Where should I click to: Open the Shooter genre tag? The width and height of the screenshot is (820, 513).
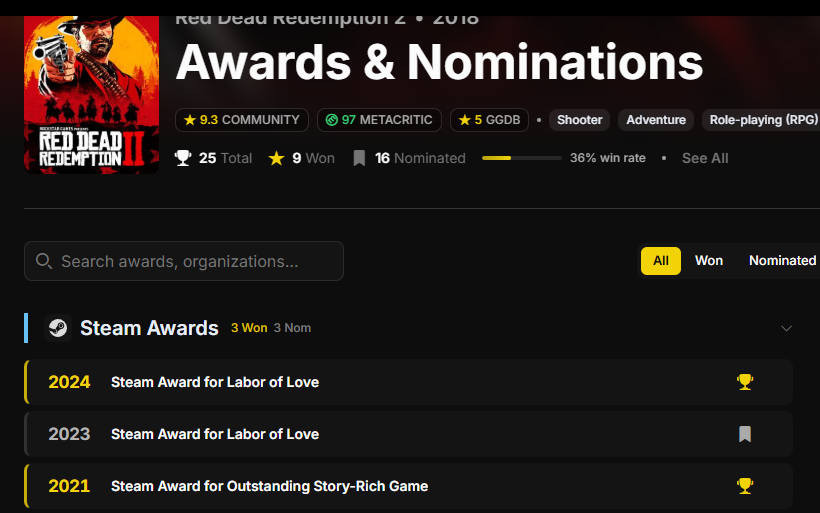click(579, 120)
